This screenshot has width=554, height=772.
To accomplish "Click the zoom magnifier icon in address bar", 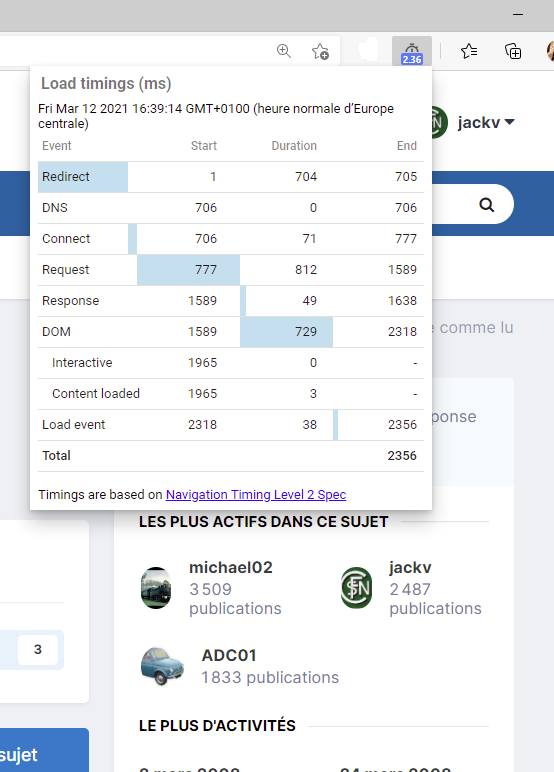I will click(284, 51).
